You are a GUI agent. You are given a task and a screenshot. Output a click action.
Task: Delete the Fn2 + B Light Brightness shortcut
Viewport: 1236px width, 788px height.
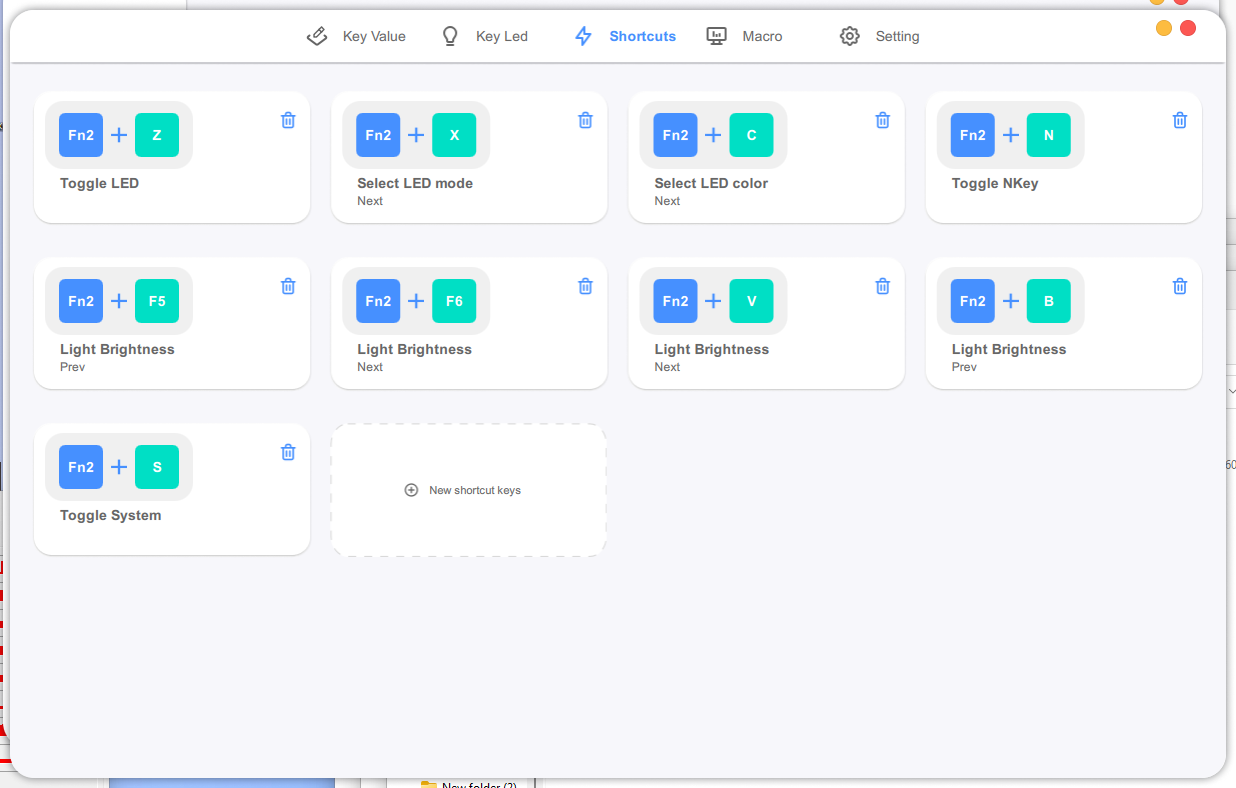pos(1179,286)
